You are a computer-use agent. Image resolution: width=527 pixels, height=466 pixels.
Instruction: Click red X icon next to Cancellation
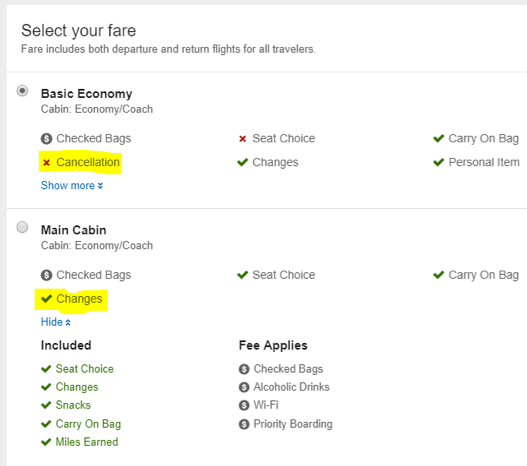click(46, 163)
